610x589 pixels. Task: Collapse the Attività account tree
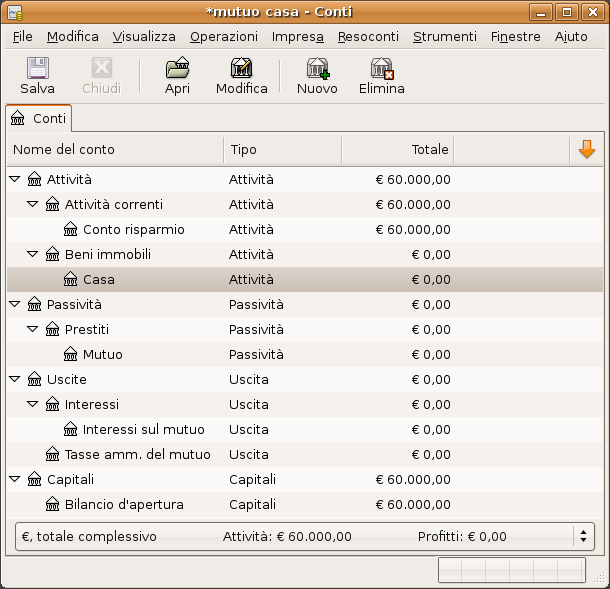[15, 180]
